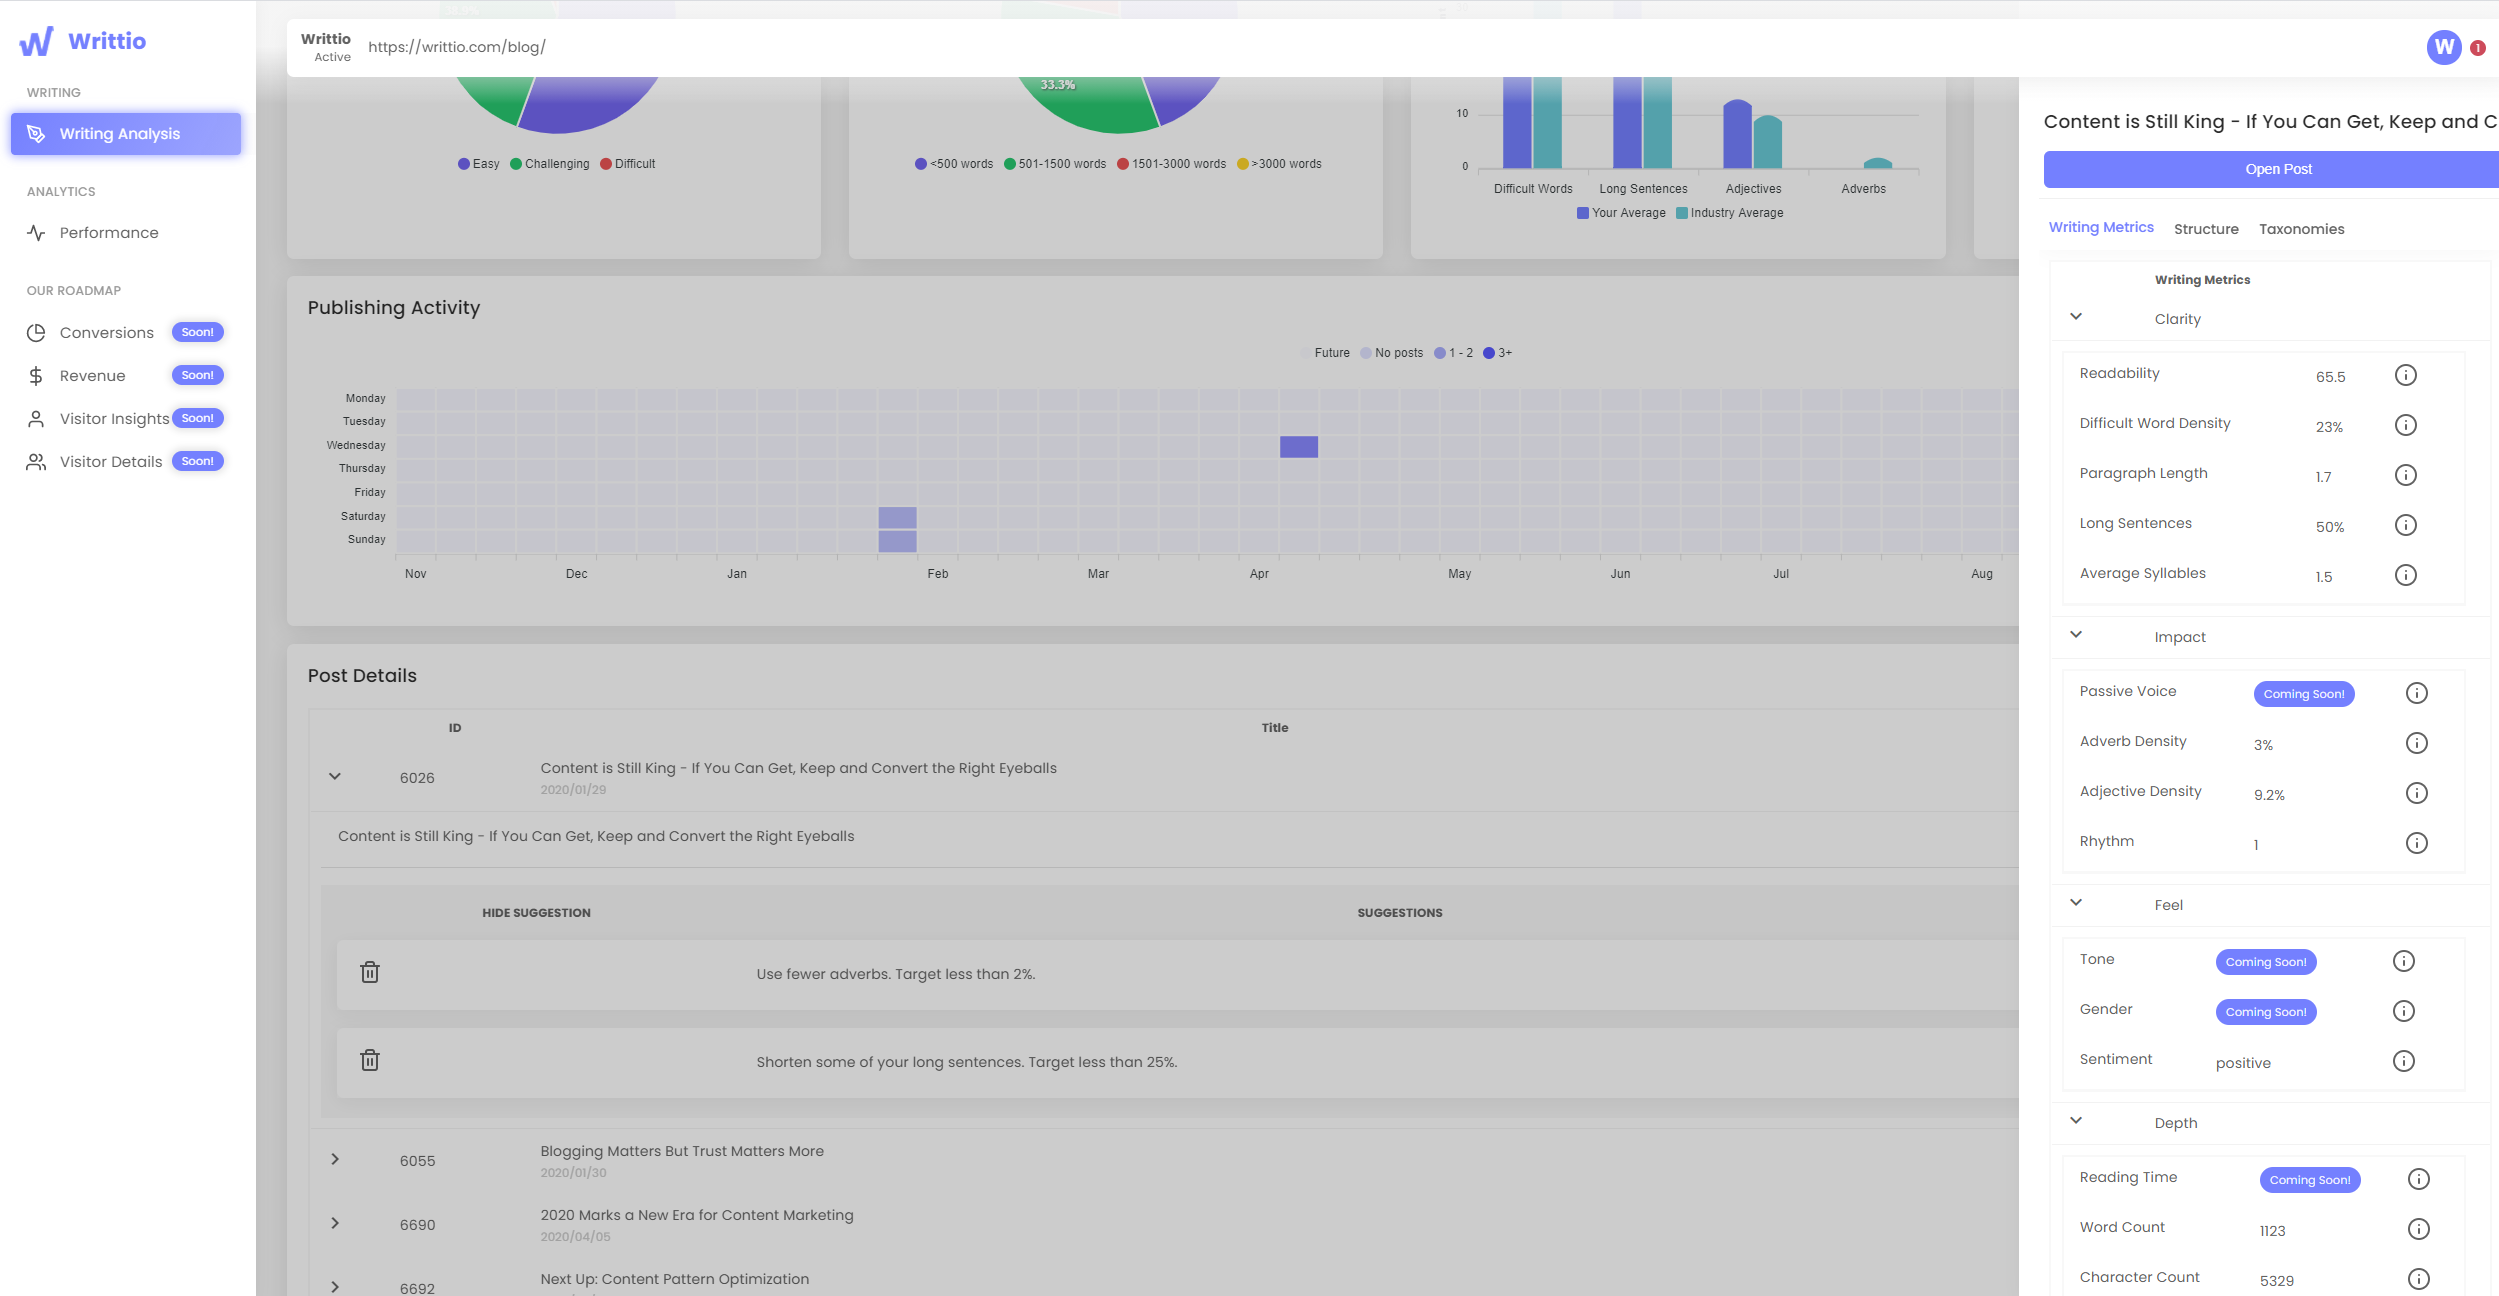Click the Writtio logo icon
Image resolution: width=2499 pixels, height=1296 pixels.
coord(36,41)
